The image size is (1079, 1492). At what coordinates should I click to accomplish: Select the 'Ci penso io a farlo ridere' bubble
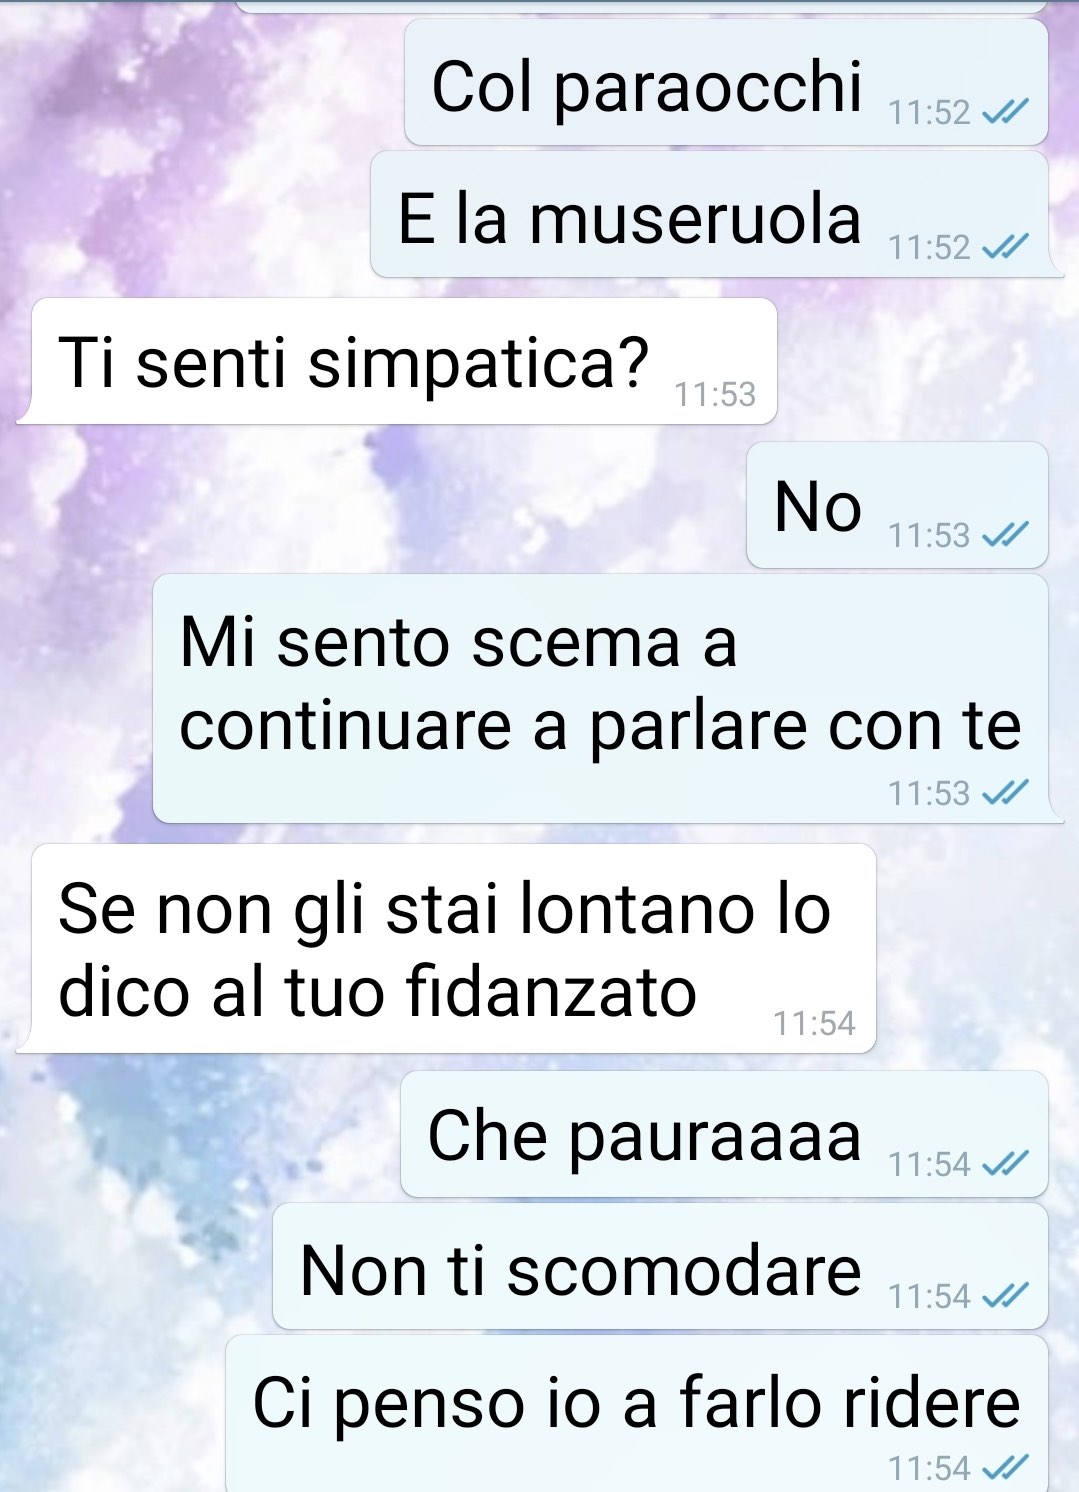(637, 1414)
